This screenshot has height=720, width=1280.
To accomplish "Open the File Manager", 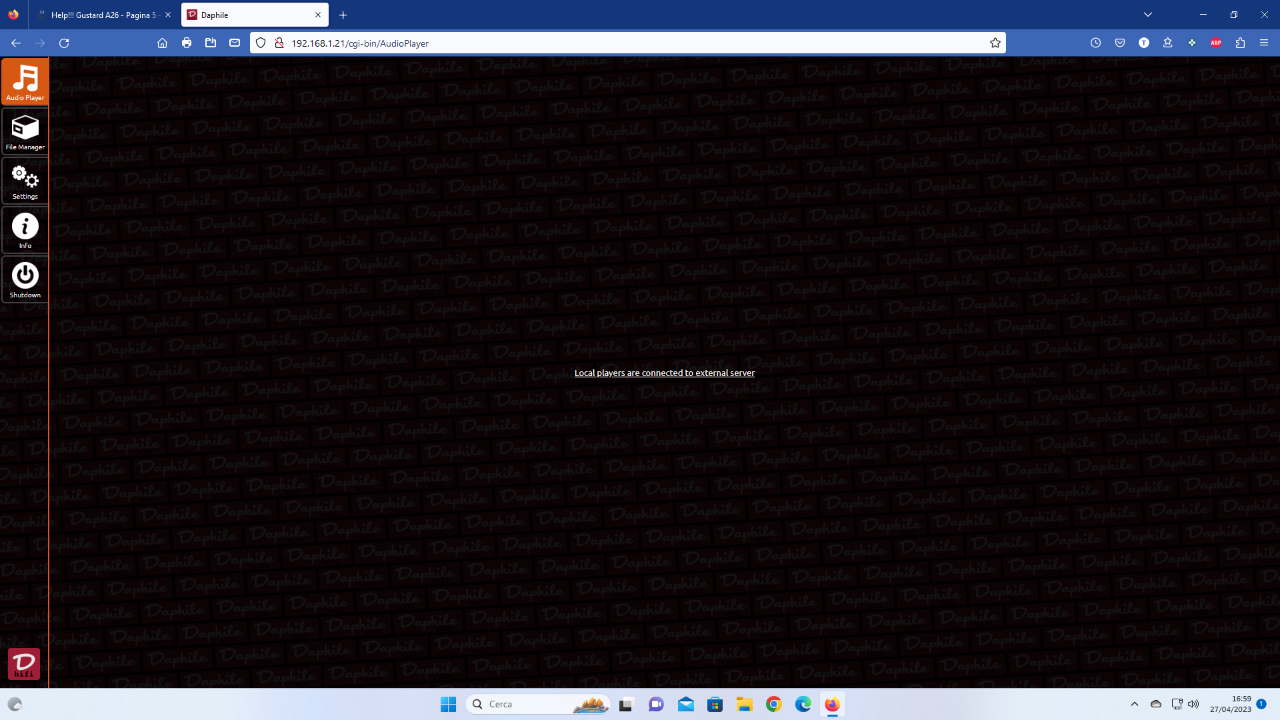I will [25, 132].
